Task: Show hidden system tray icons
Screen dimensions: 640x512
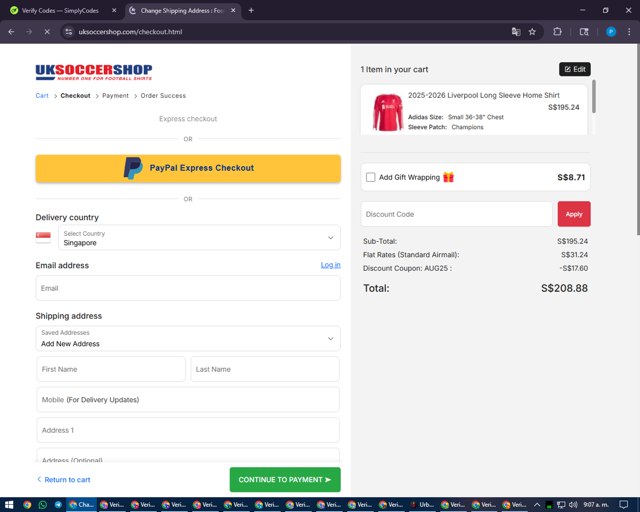Action: click(537, 505)
